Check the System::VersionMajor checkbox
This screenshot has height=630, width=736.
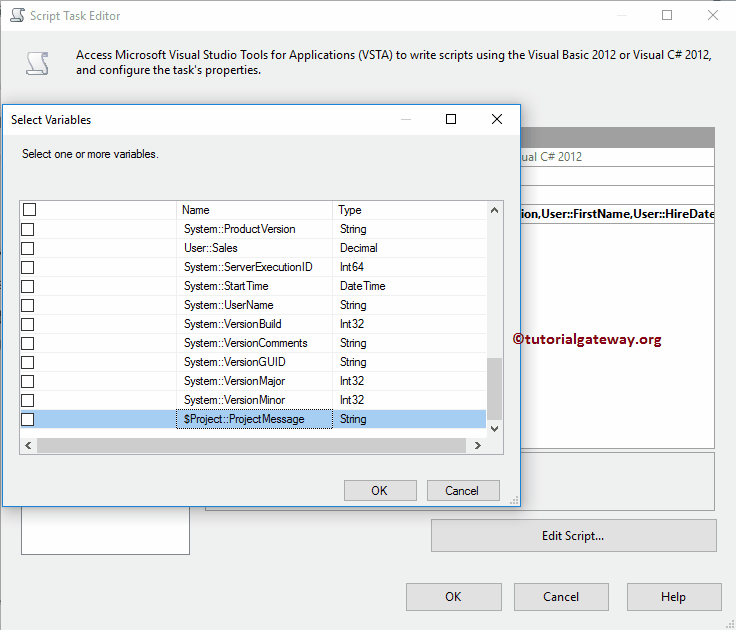[28, 381]
